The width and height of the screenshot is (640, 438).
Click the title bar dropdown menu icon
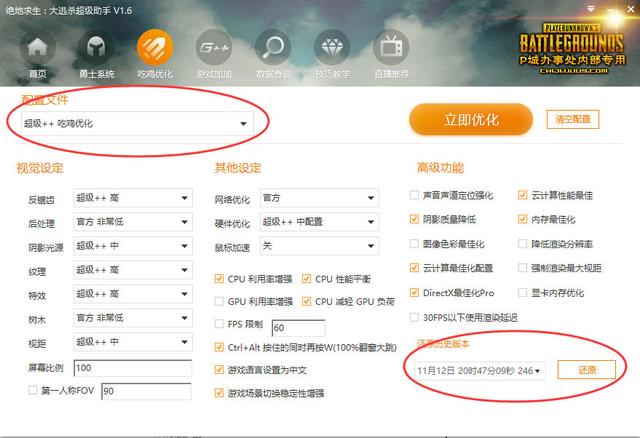590,9
